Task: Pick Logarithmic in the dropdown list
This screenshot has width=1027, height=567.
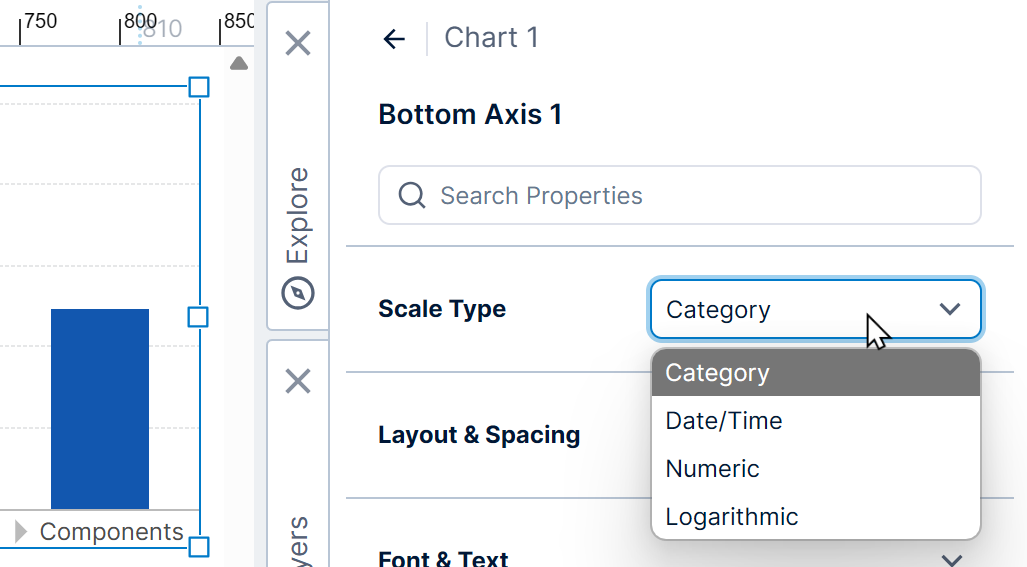Action: coord(732,517)
